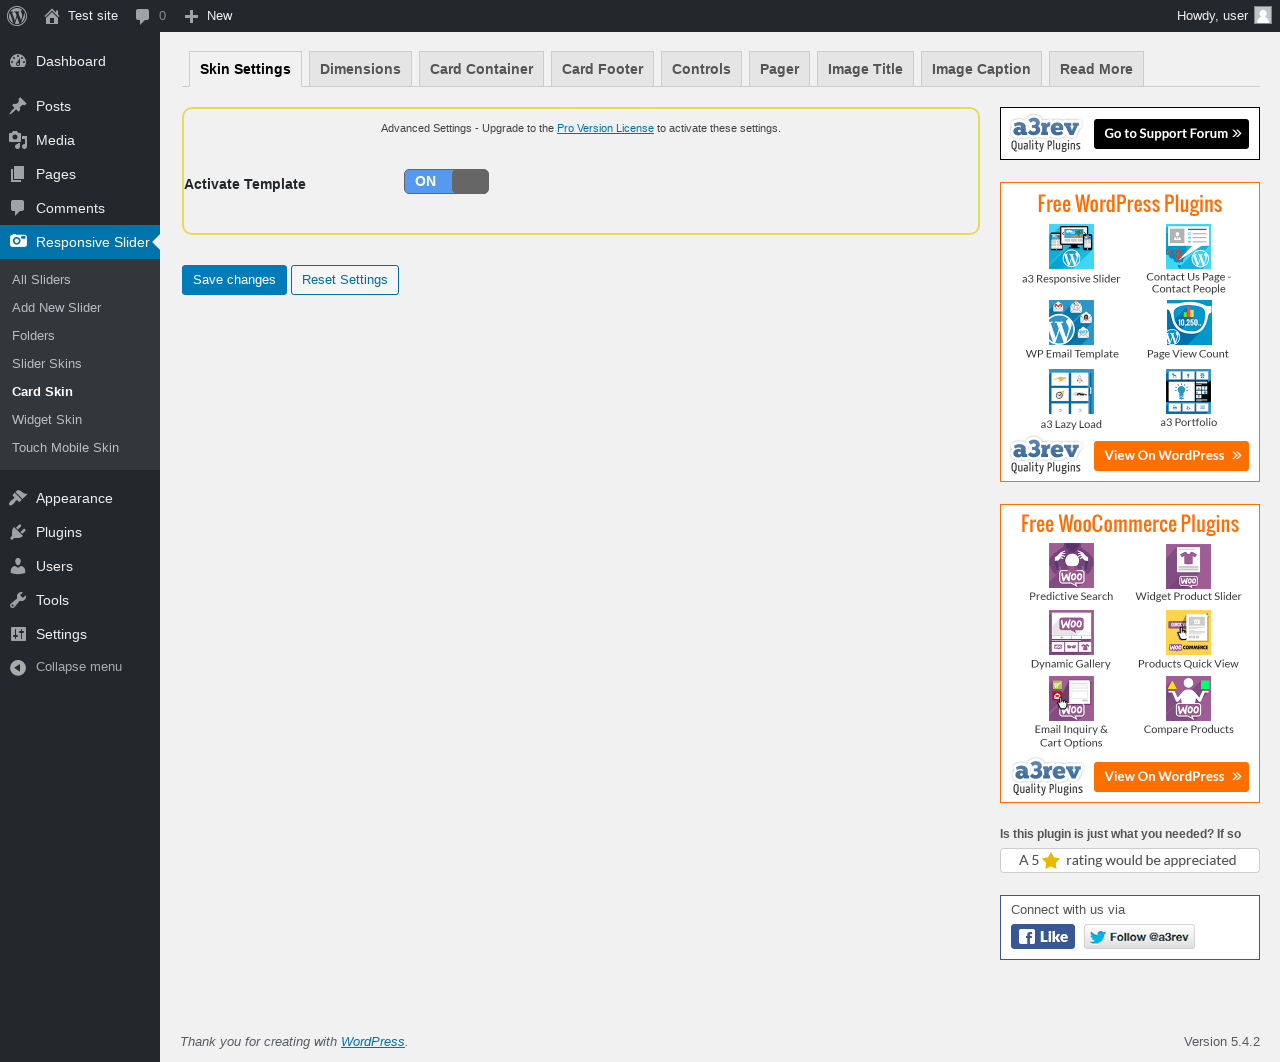The width and height of the screenshot is (1280, 1062).
Task: Click the Reset Settings button
Action: pos(345,280)
